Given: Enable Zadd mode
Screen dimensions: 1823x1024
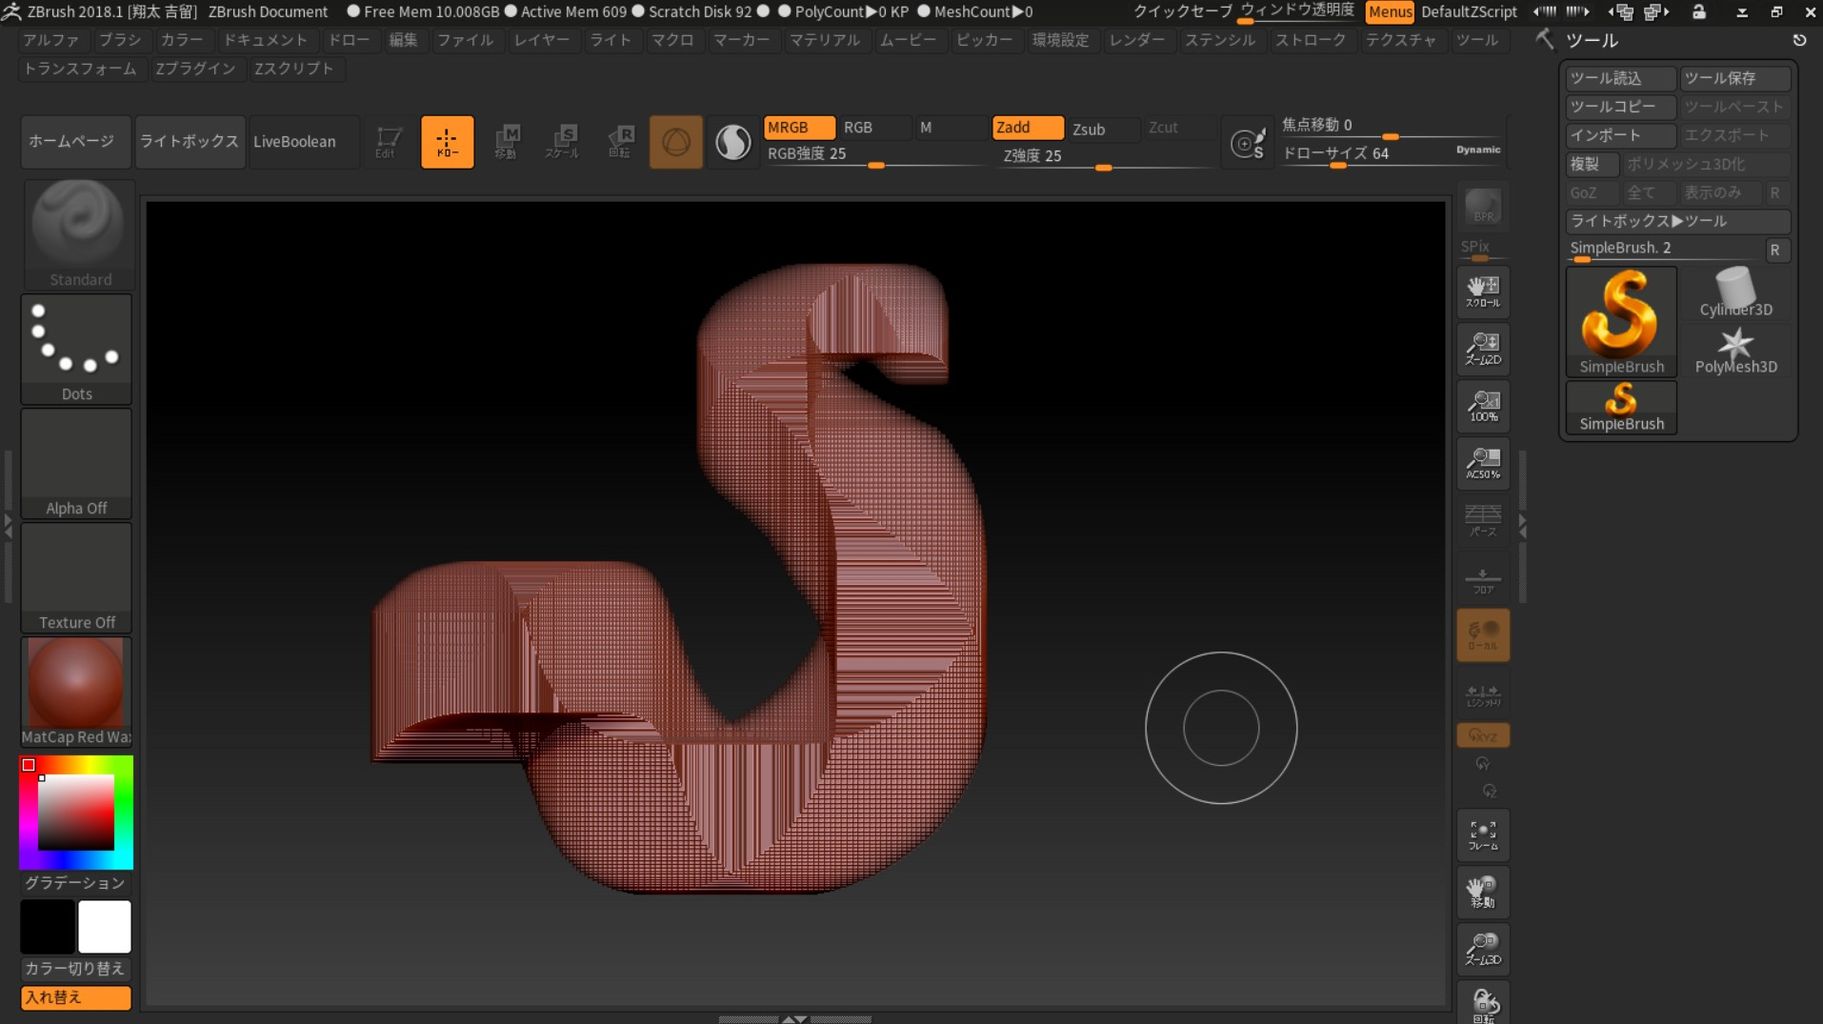Looking at the screenshot, I should tap(1027, 128).
